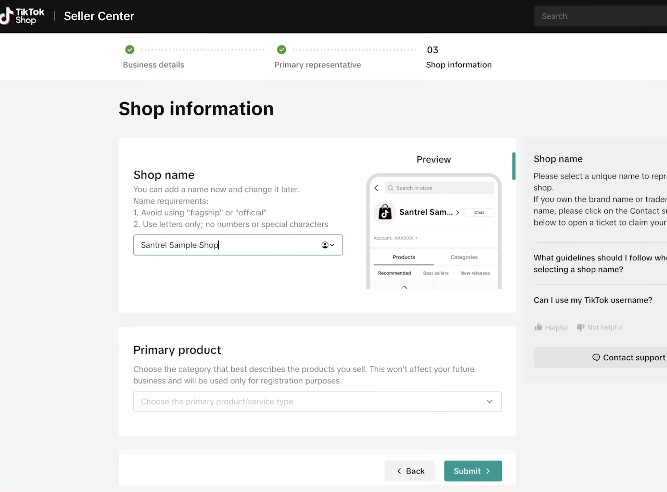This screenshot has width=667, height=492.
Task: Click the Primary representative completed checkmark
Action: click(281, 49)
